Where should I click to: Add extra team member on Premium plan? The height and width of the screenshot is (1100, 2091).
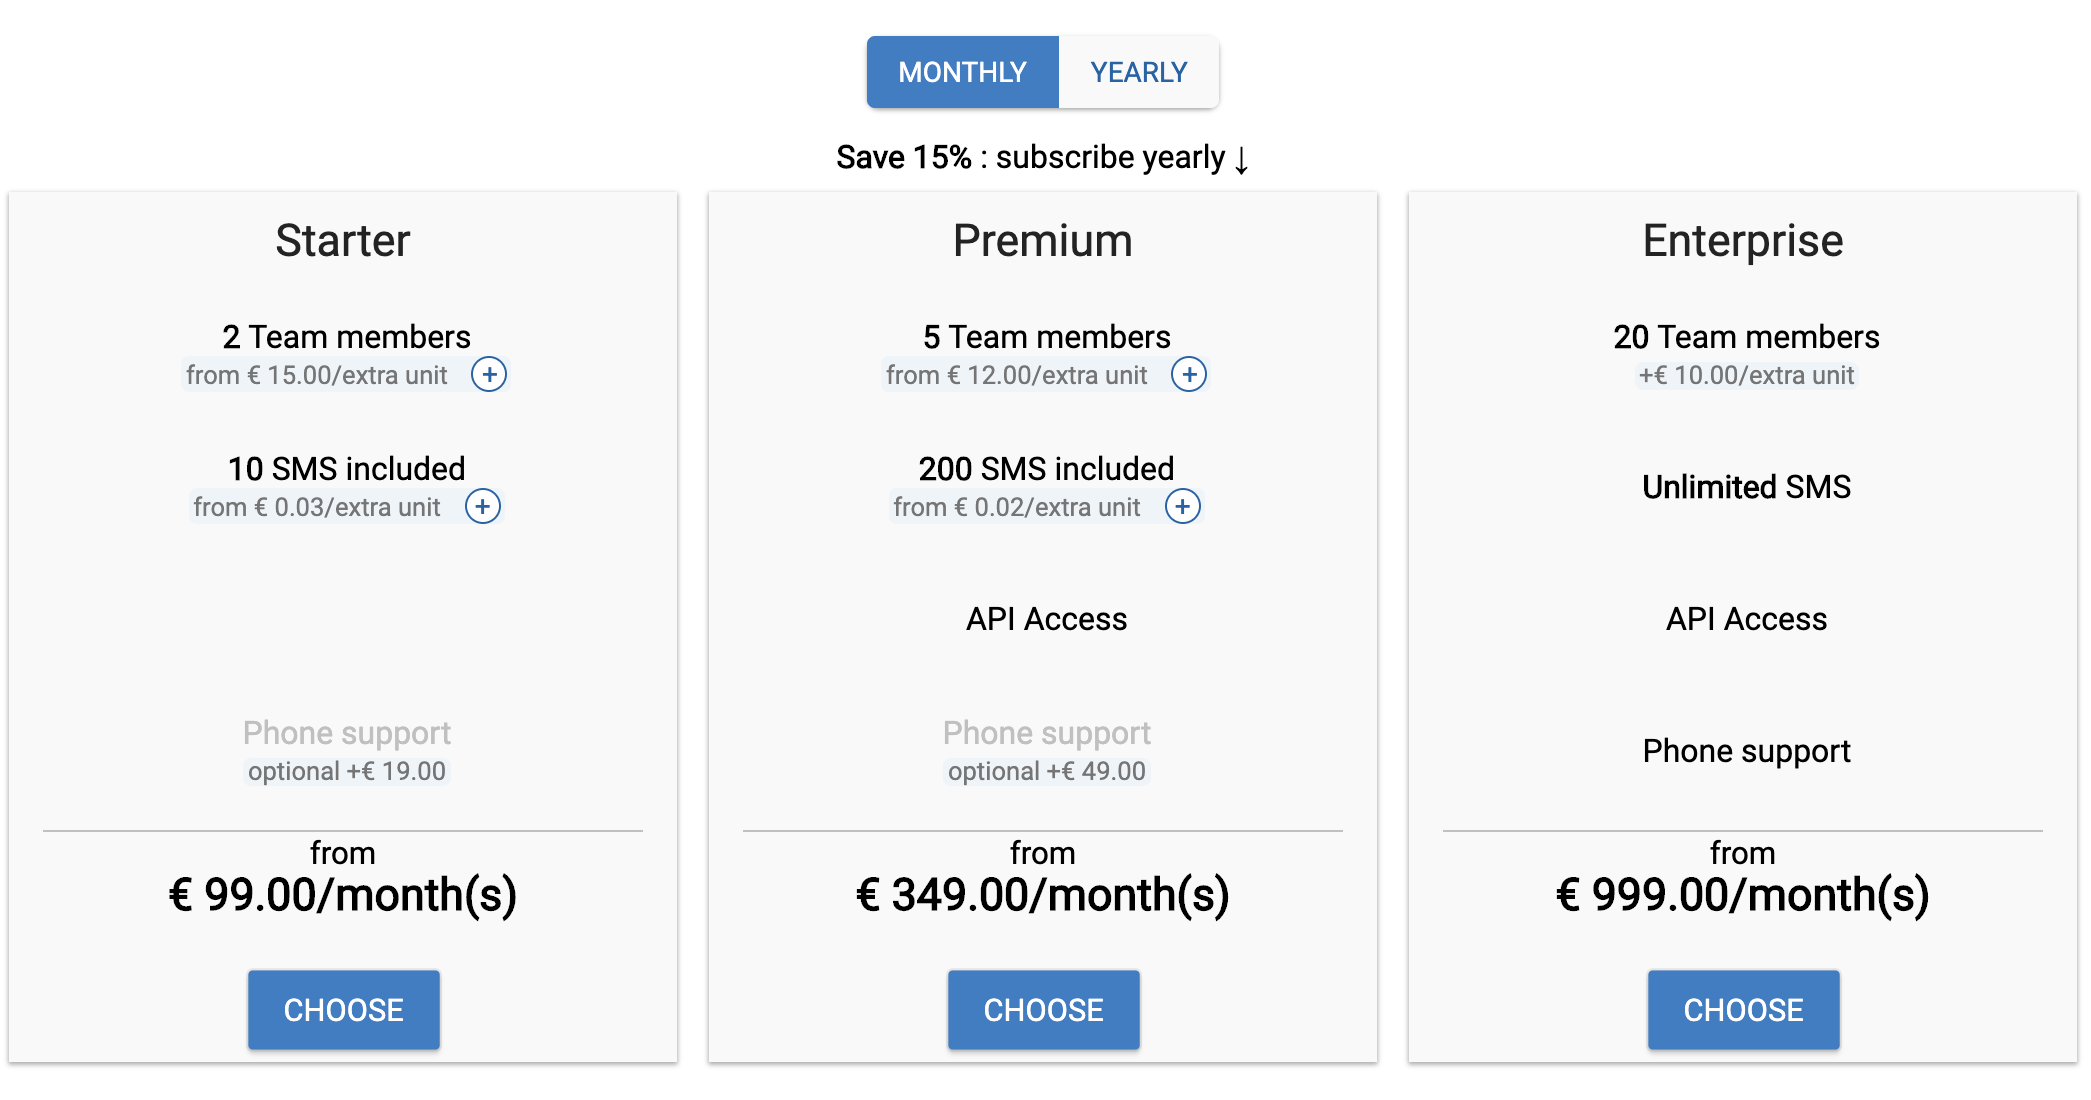(1189, 375)
